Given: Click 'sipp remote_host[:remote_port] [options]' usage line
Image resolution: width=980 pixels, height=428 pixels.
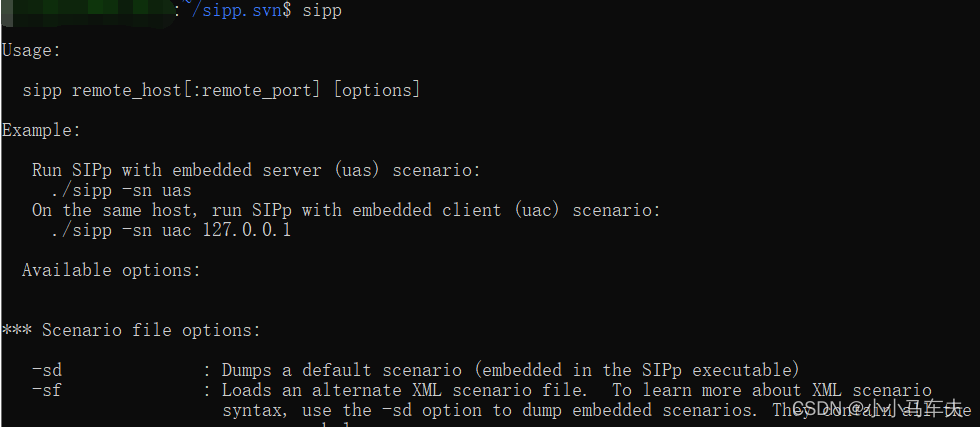Looking at the screenshot, I should (x=221, y=90).
